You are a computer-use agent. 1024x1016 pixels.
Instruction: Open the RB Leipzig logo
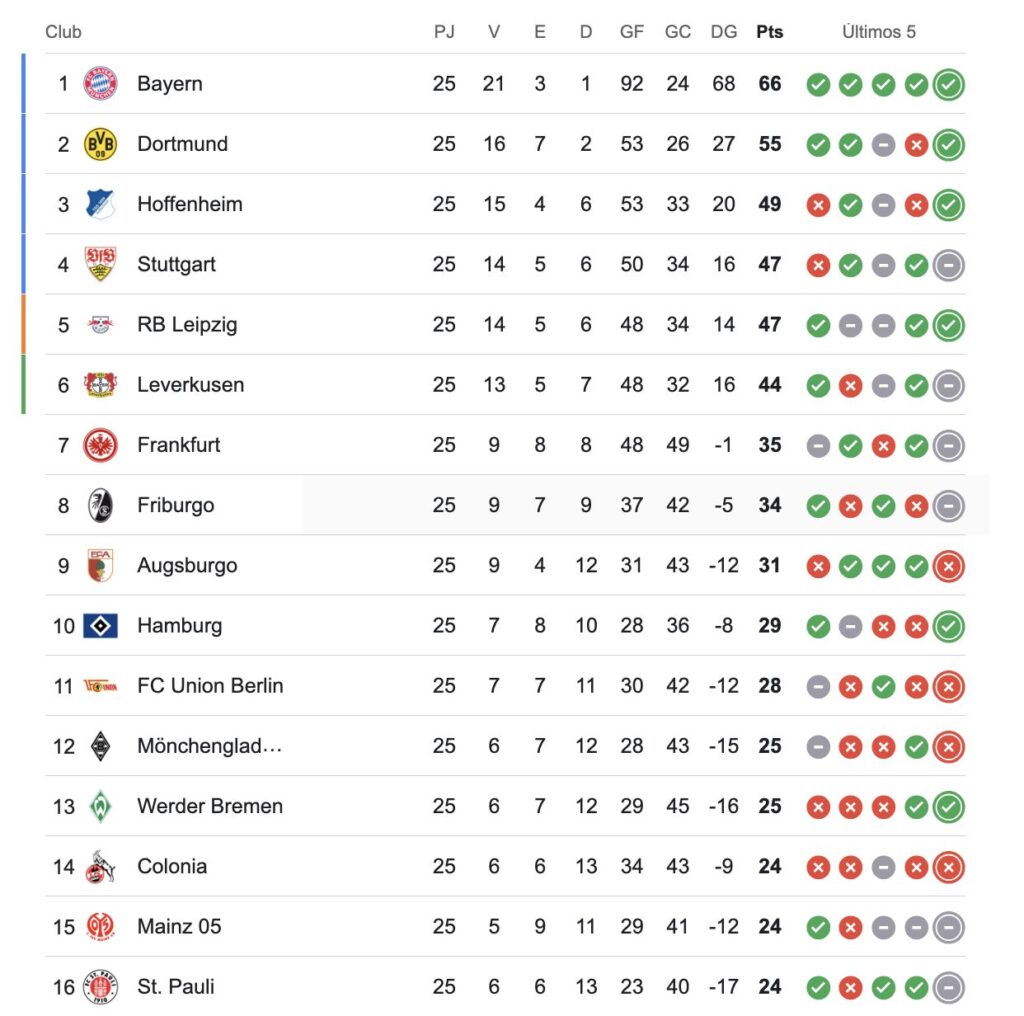100,325
